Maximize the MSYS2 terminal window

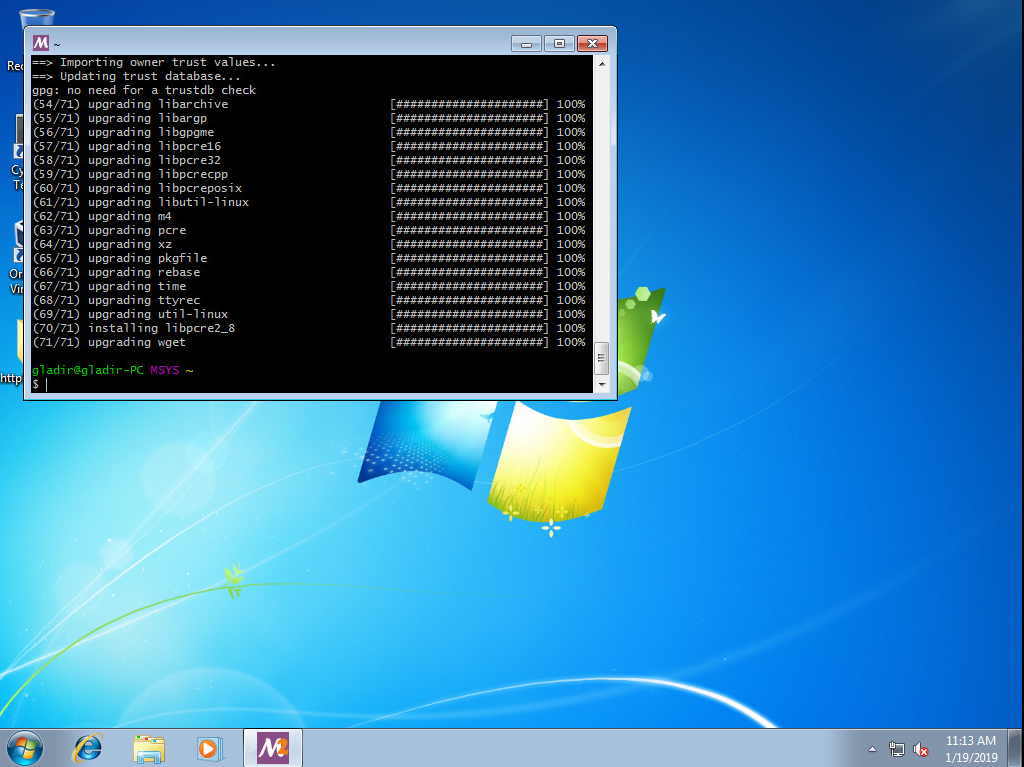coord(559,43)
